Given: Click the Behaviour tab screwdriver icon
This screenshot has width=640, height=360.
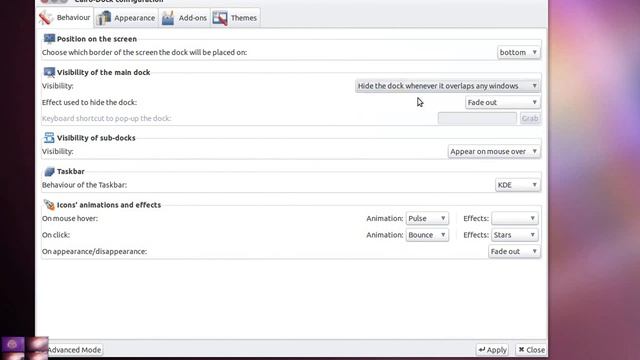Looking at the screenshot, I should (x=46, y=18).
